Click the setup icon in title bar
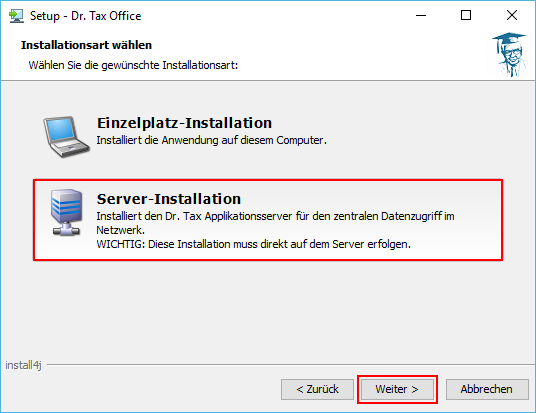The width and height of the screenshot is (536, 413). click(x=16, y=16)
